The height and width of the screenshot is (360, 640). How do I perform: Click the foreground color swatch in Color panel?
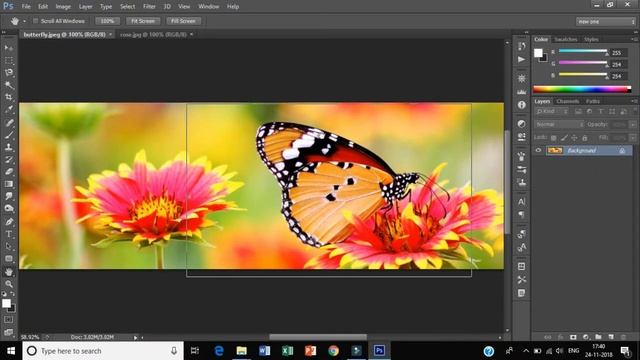(538, 53)
